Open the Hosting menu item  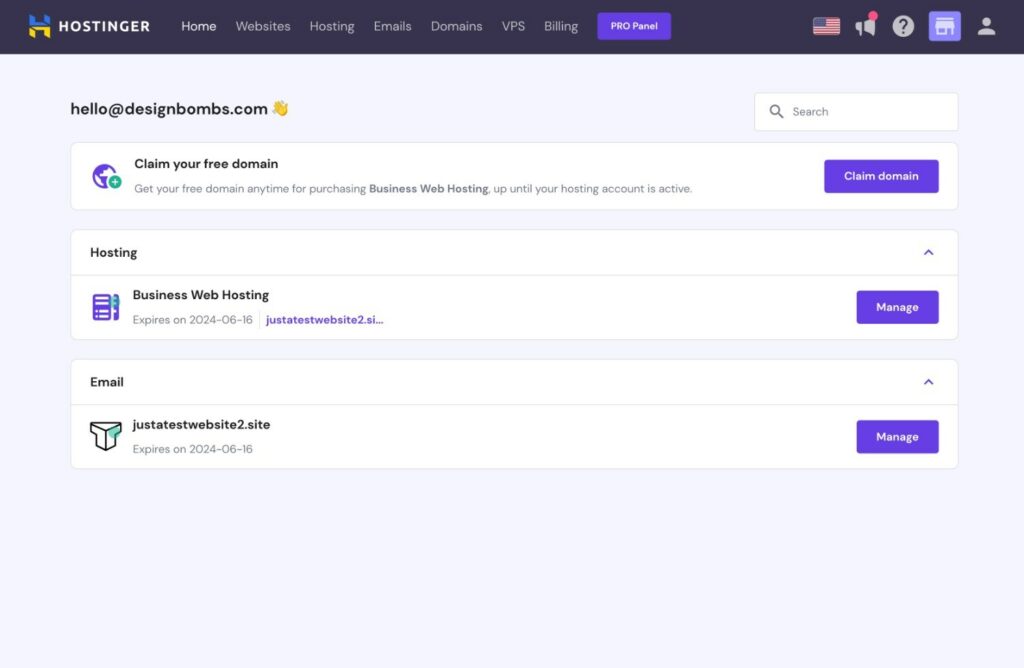click(x=332, y=26)
